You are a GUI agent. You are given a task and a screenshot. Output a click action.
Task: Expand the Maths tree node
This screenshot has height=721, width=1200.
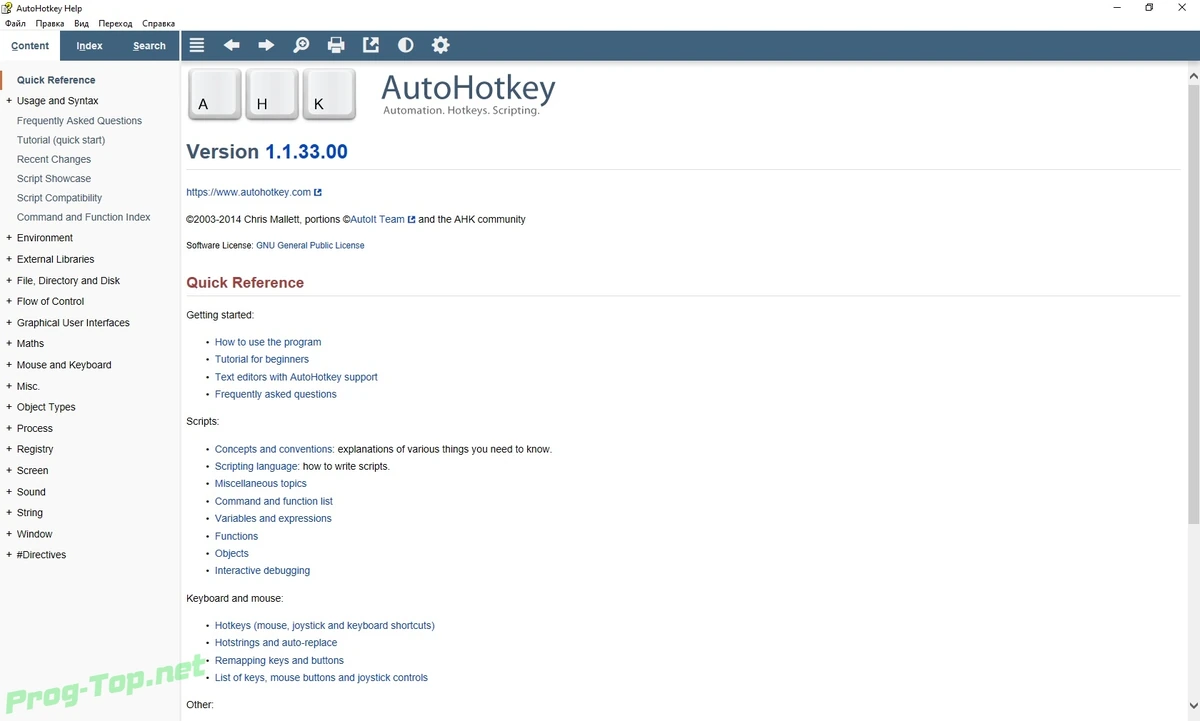click(9, 343)
